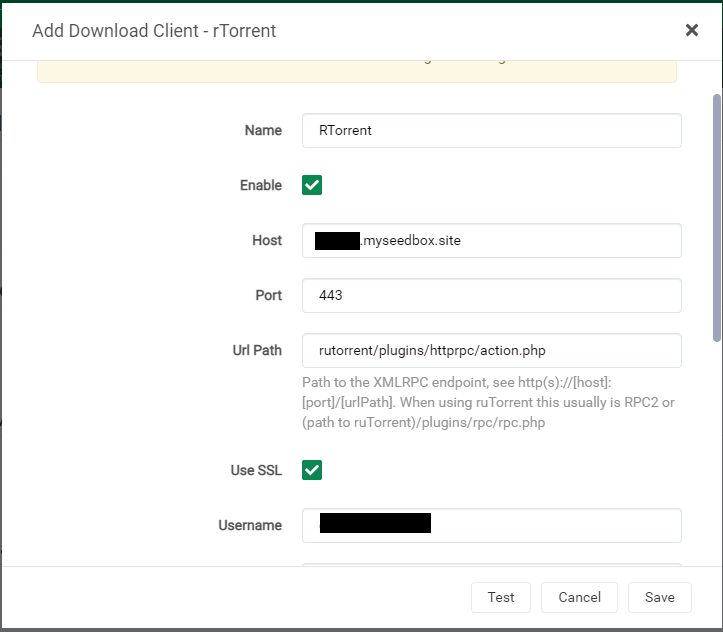
Task: Click the 'Name' field label
Action: tap(263, 130)
